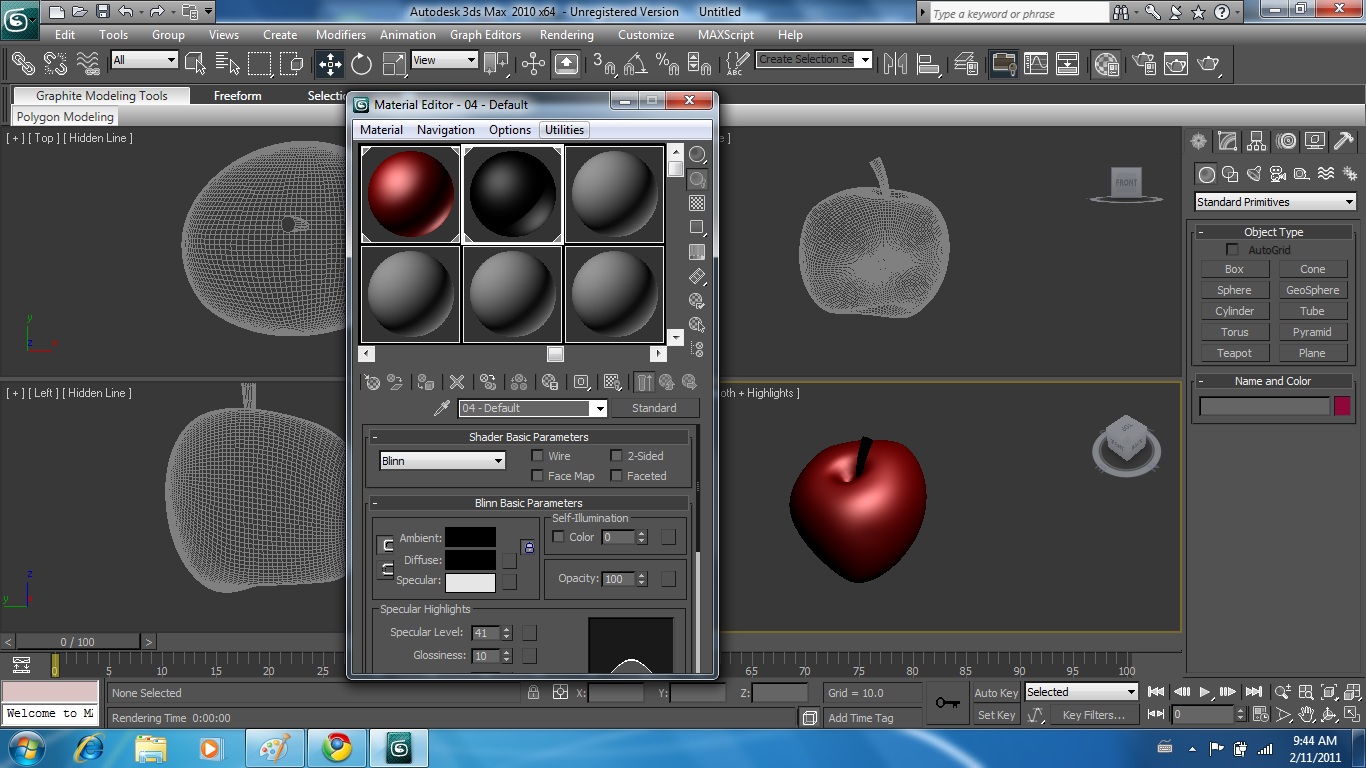Choose the Select and Rotate tool

(361, 64)
